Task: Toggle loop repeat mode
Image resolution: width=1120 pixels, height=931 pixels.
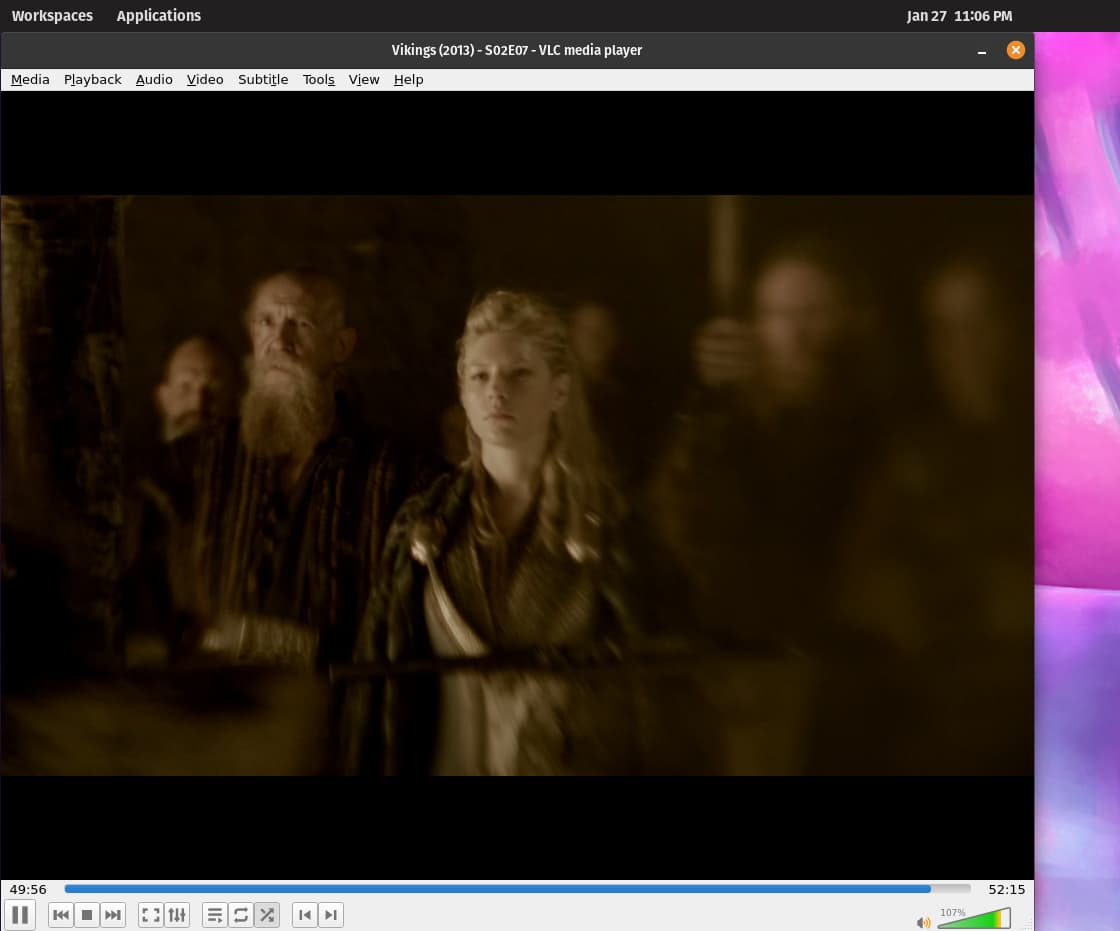Action: 241,915
